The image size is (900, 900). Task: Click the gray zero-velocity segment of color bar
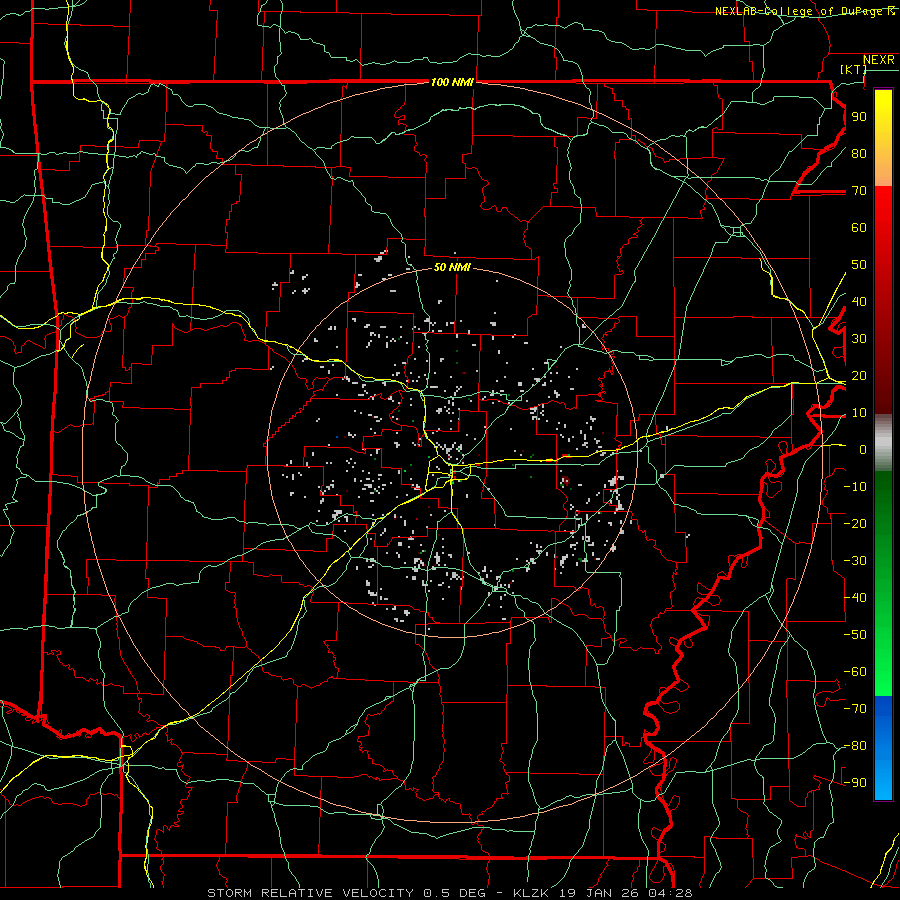[883, 443]
